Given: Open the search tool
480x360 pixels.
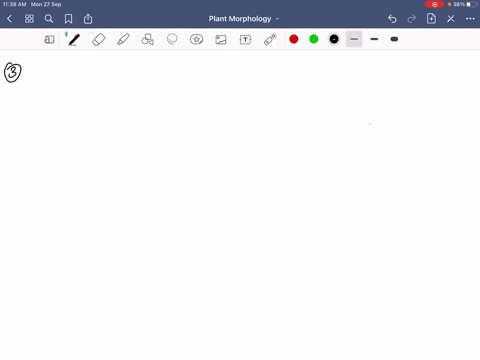Looking at the screenshot, I should (49, 19).
